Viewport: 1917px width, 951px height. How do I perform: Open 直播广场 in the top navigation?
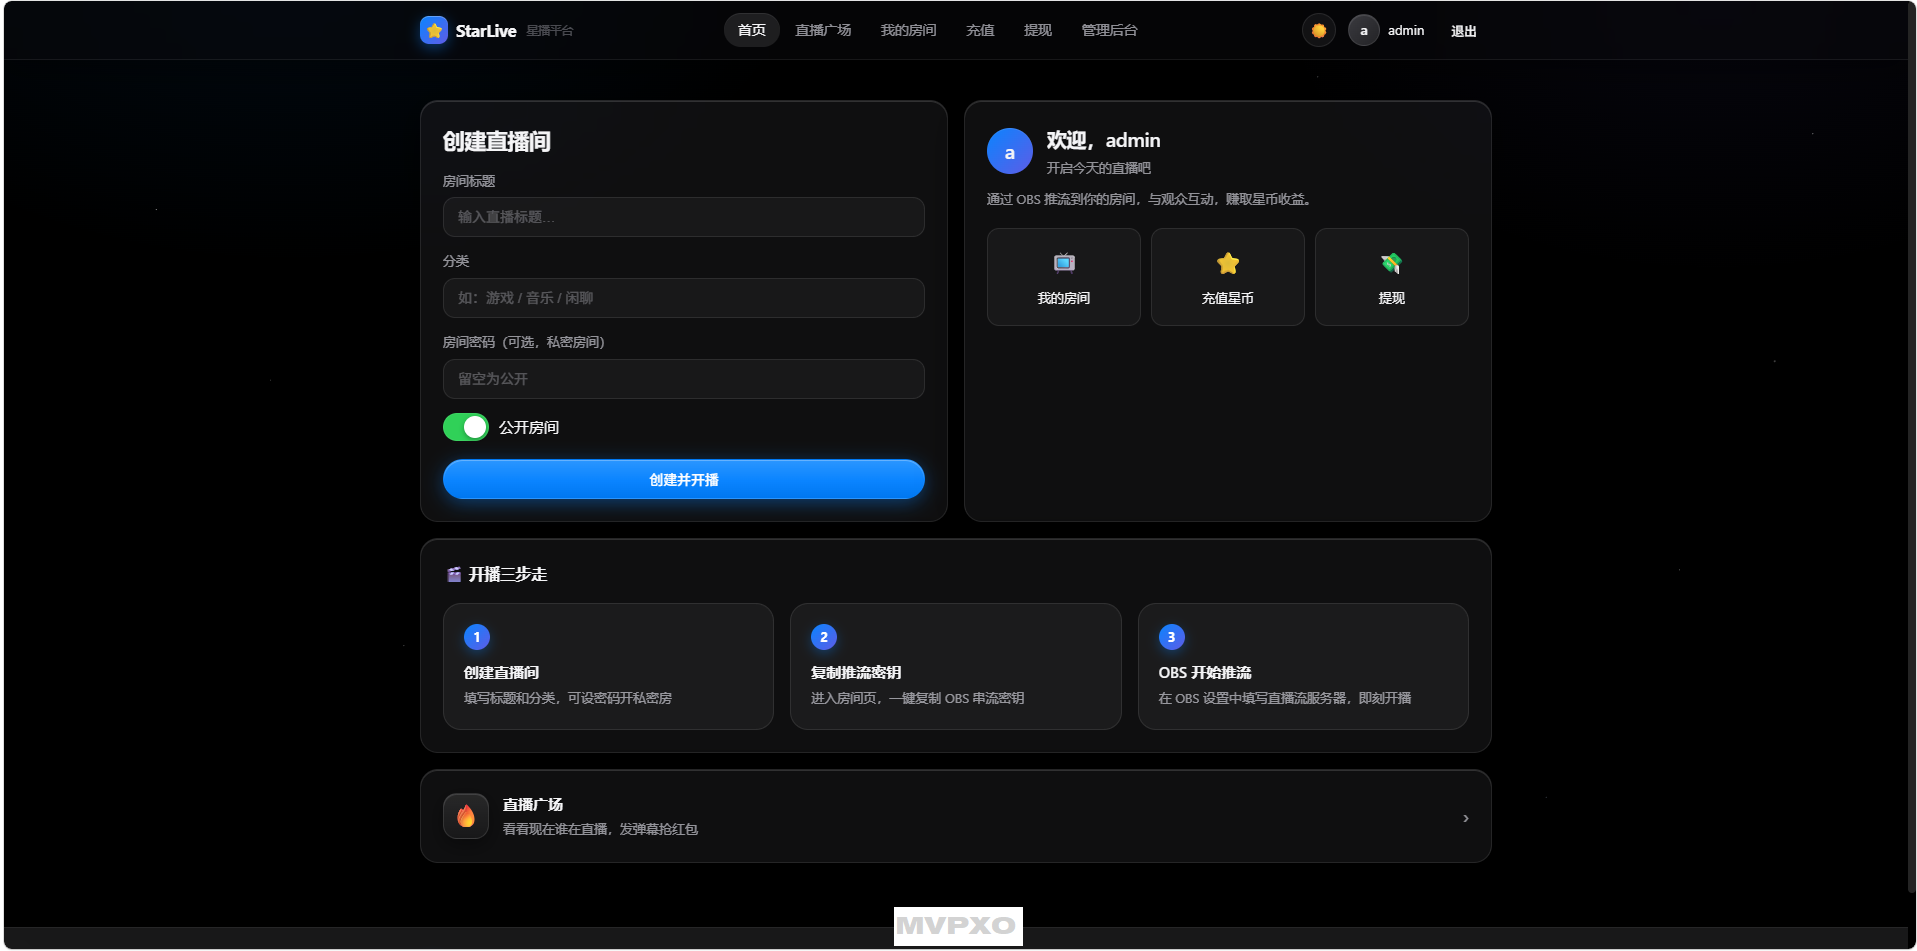823,30
